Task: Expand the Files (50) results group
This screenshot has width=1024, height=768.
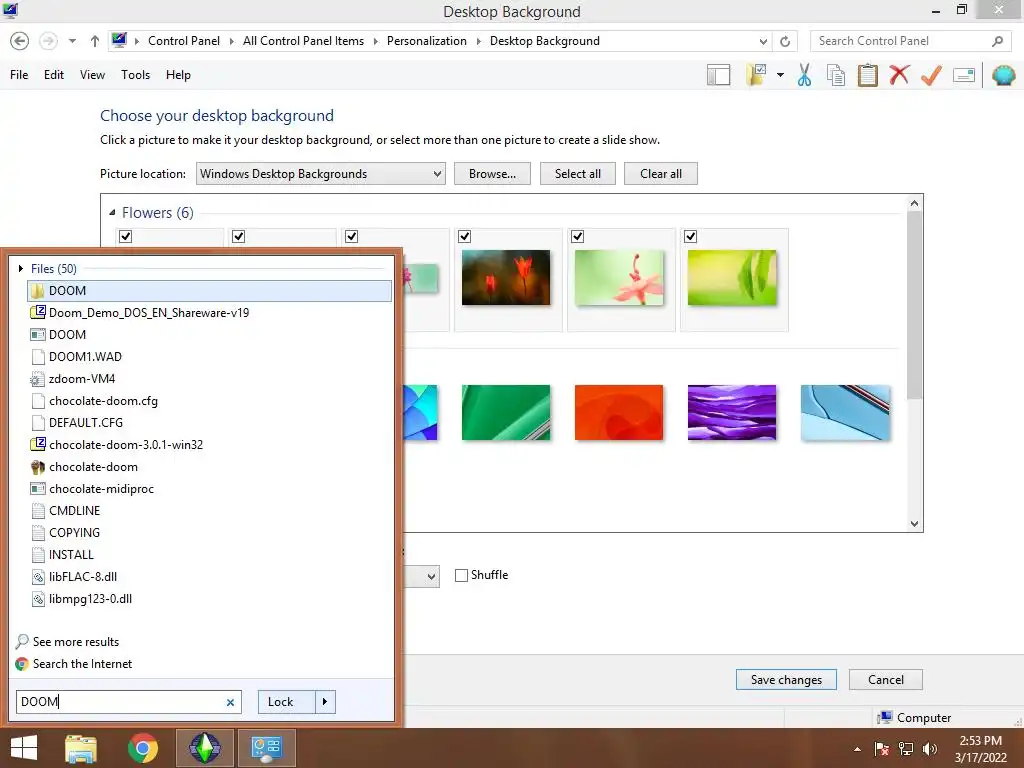Action: [21, 268]
